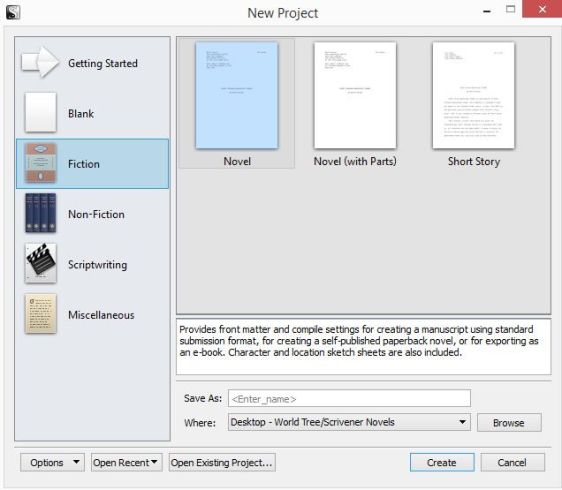Select the Novel (with Parts) template thumbnail

(355, 95)
